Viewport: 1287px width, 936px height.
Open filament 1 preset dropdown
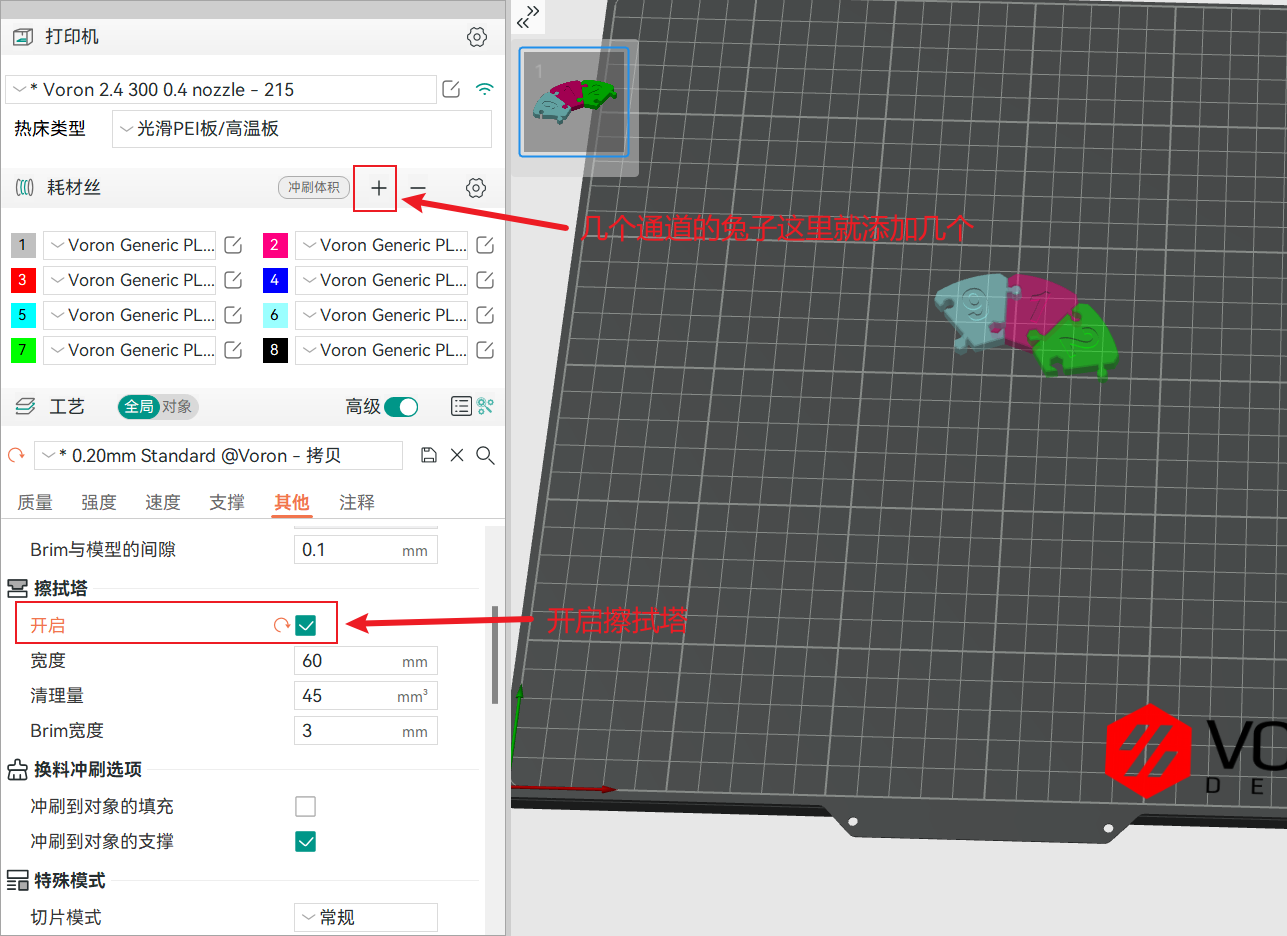click(x=129, y=245)
